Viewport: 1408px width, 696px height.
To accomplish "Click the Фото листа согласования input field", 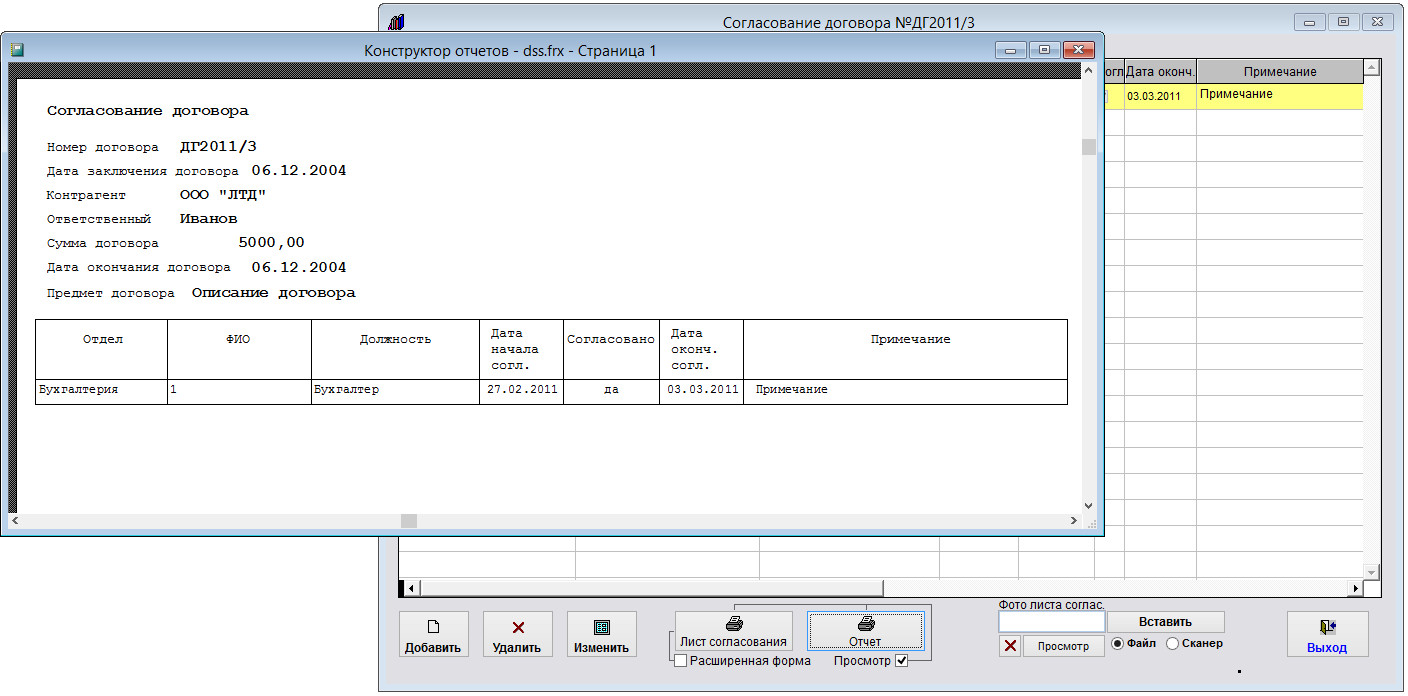I will [x=1051, y=622].
